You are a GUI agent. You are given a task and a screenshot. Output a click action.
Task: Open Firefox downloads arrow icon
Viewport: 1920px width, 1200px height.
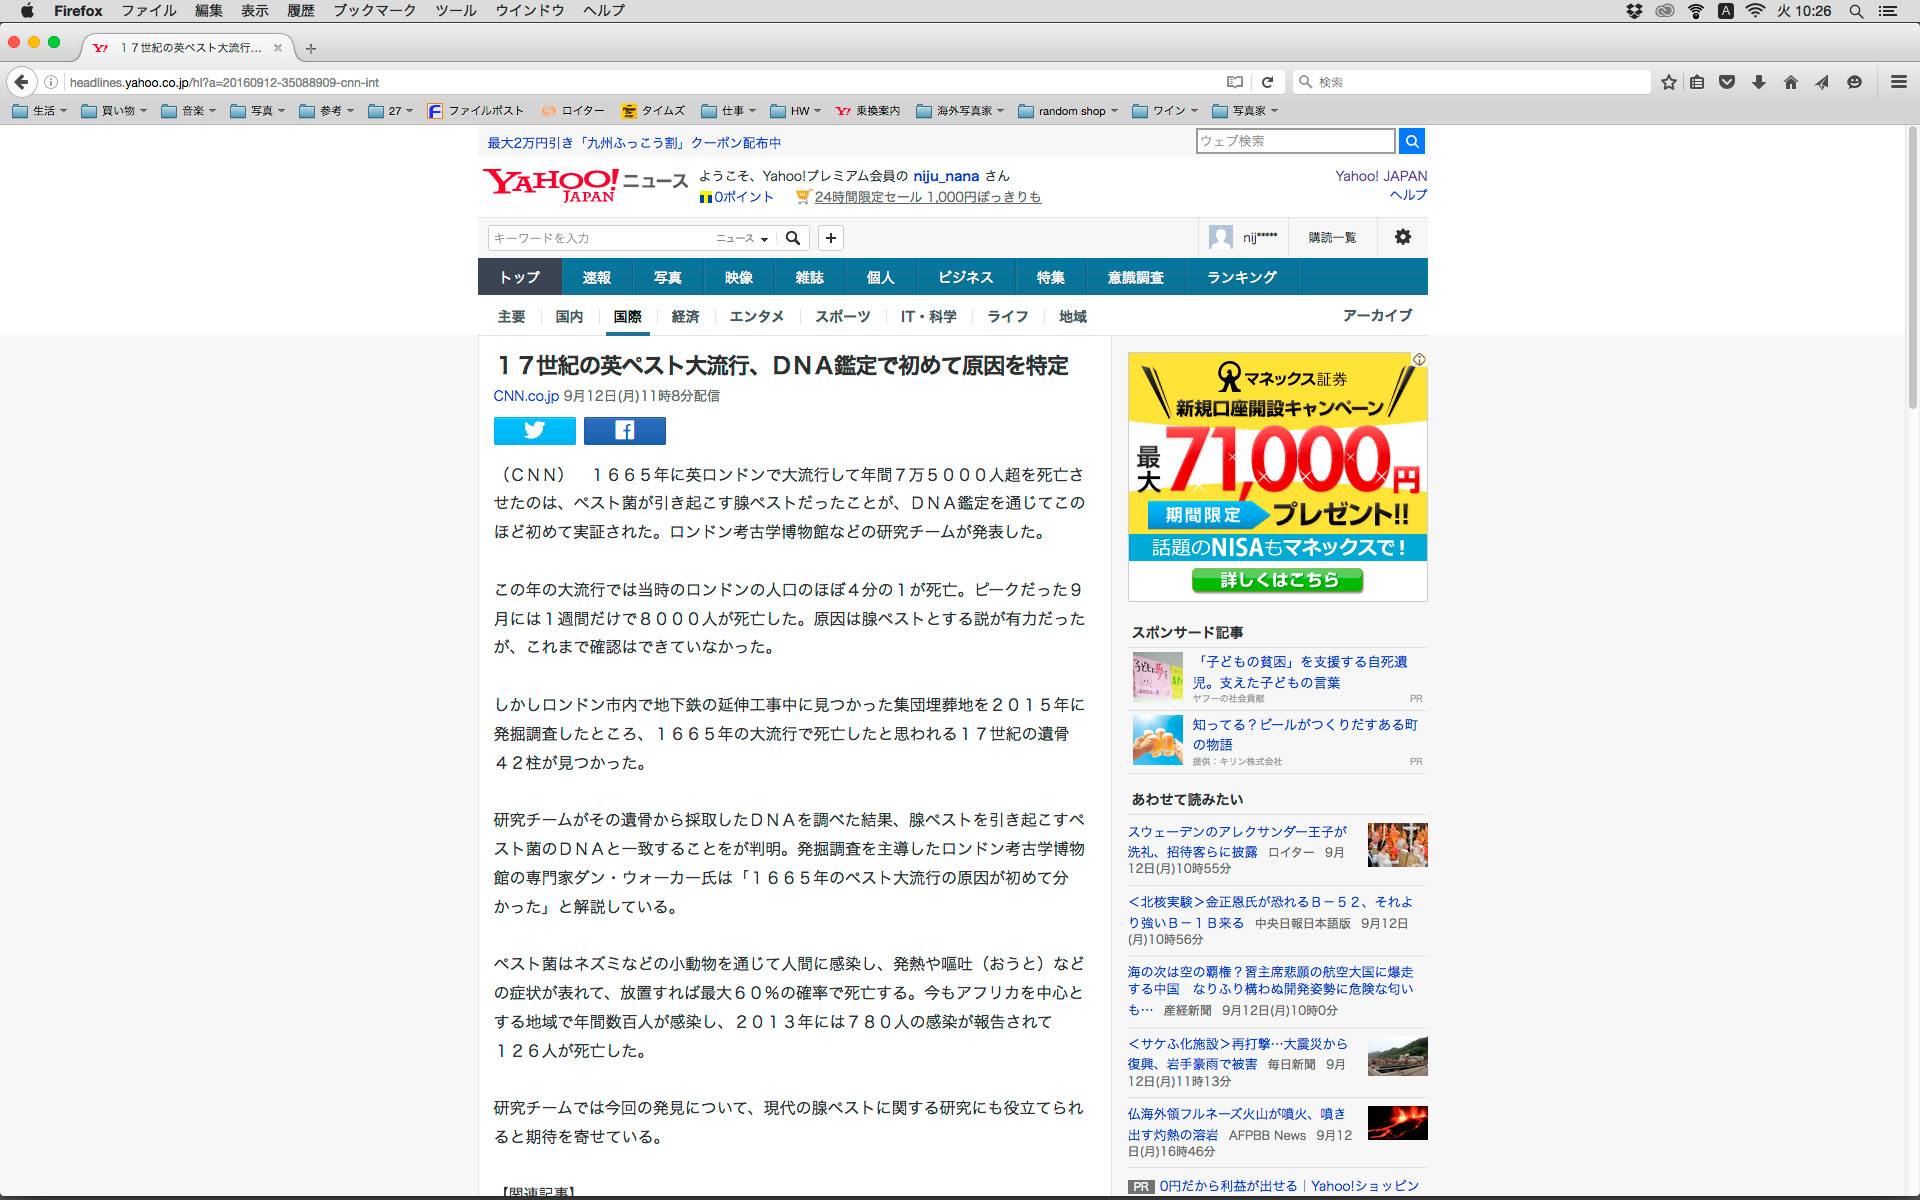click(1758, 82)
